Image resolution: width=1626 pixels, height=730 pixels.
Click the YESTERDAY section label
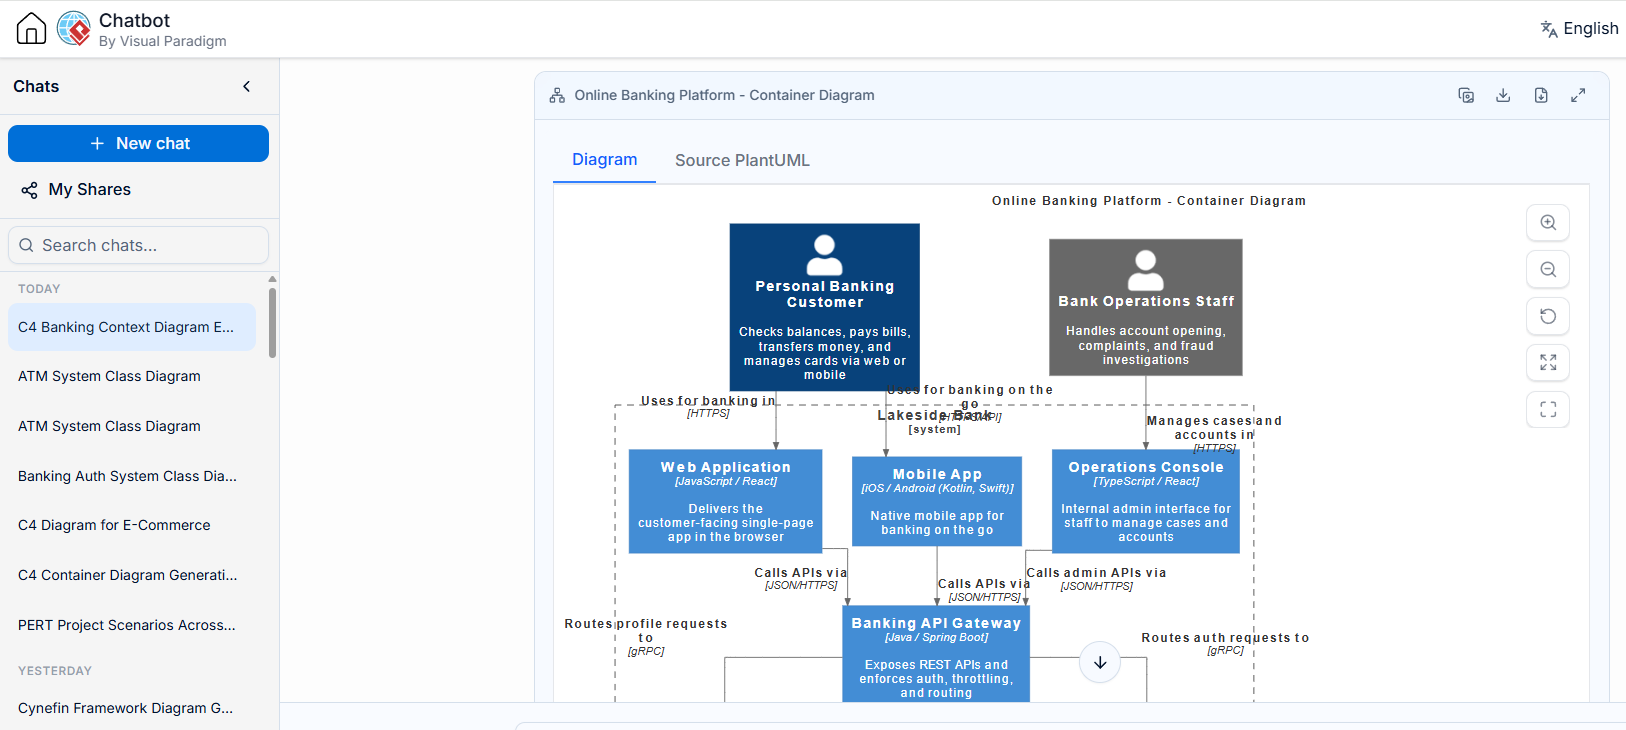coord(55,671)
